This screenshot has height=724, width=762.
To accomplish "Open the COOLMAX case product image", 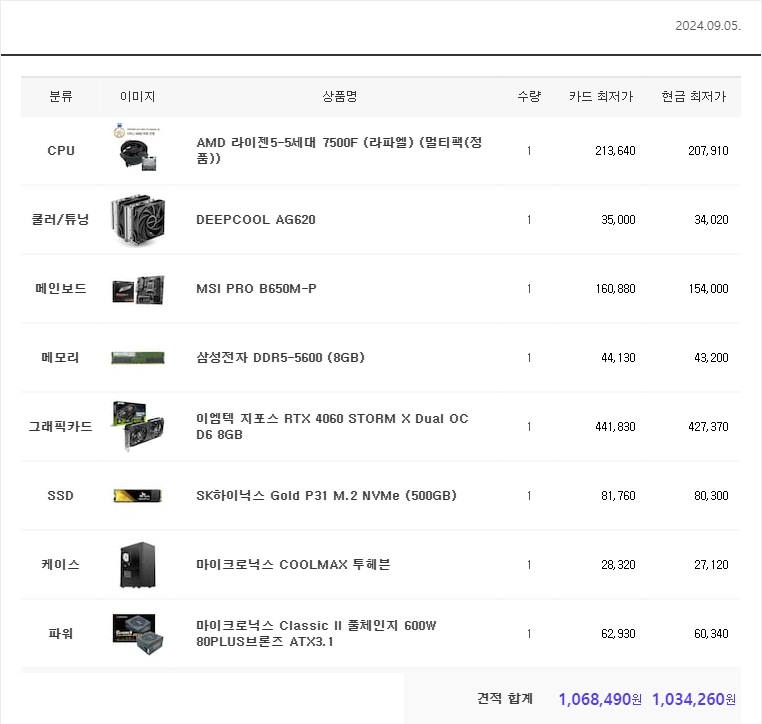I will pos(137,564).
